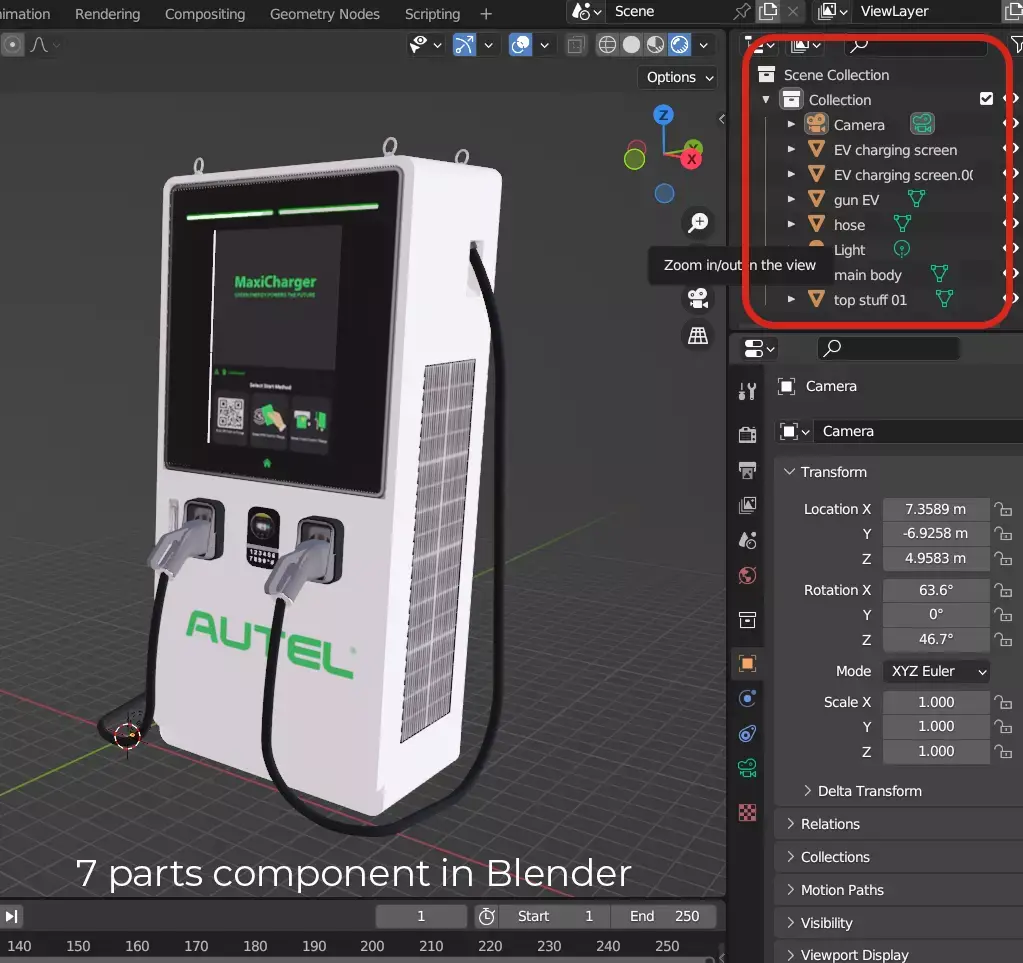Open the overlays dropdown arrow
The width and height of the screenshot is (1023, 963).
tap(544, 45)
